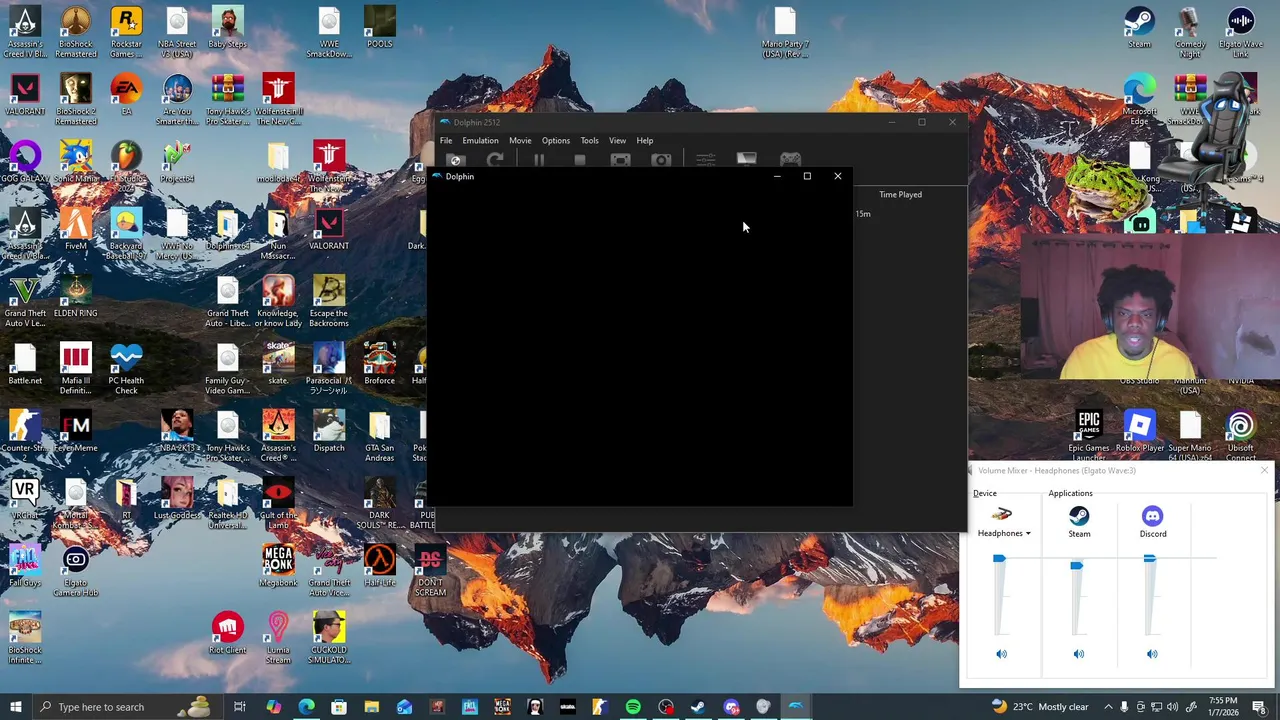This screenshot has width=1280, height=720.
Task: Click the 15m time played entry
Action: [x=863, y=214]
